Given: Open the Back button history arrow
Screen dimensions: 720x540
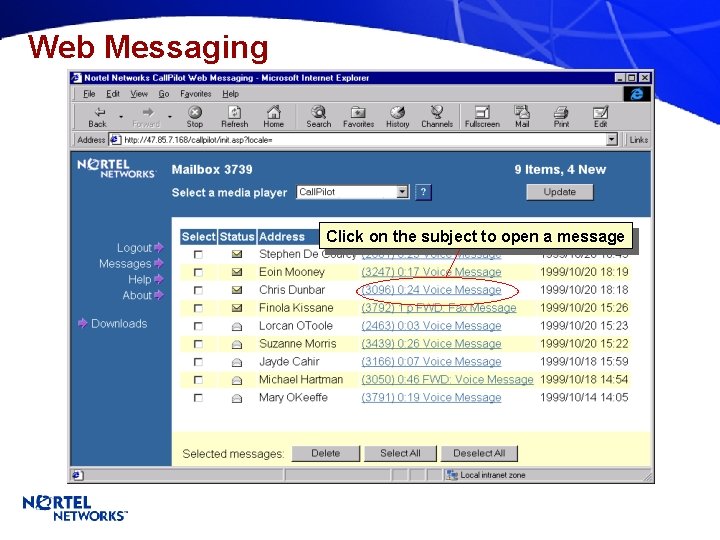Looking at the screenshot, I should 121,117.
